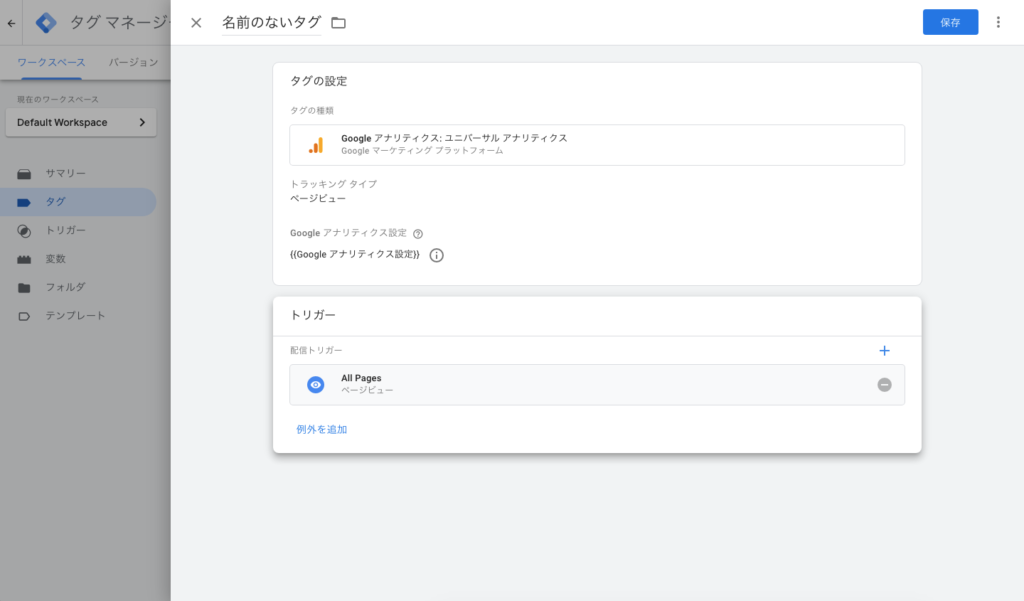Click the 例外を追加 link
Screen dimensions: 1024x601
point(322,429)
